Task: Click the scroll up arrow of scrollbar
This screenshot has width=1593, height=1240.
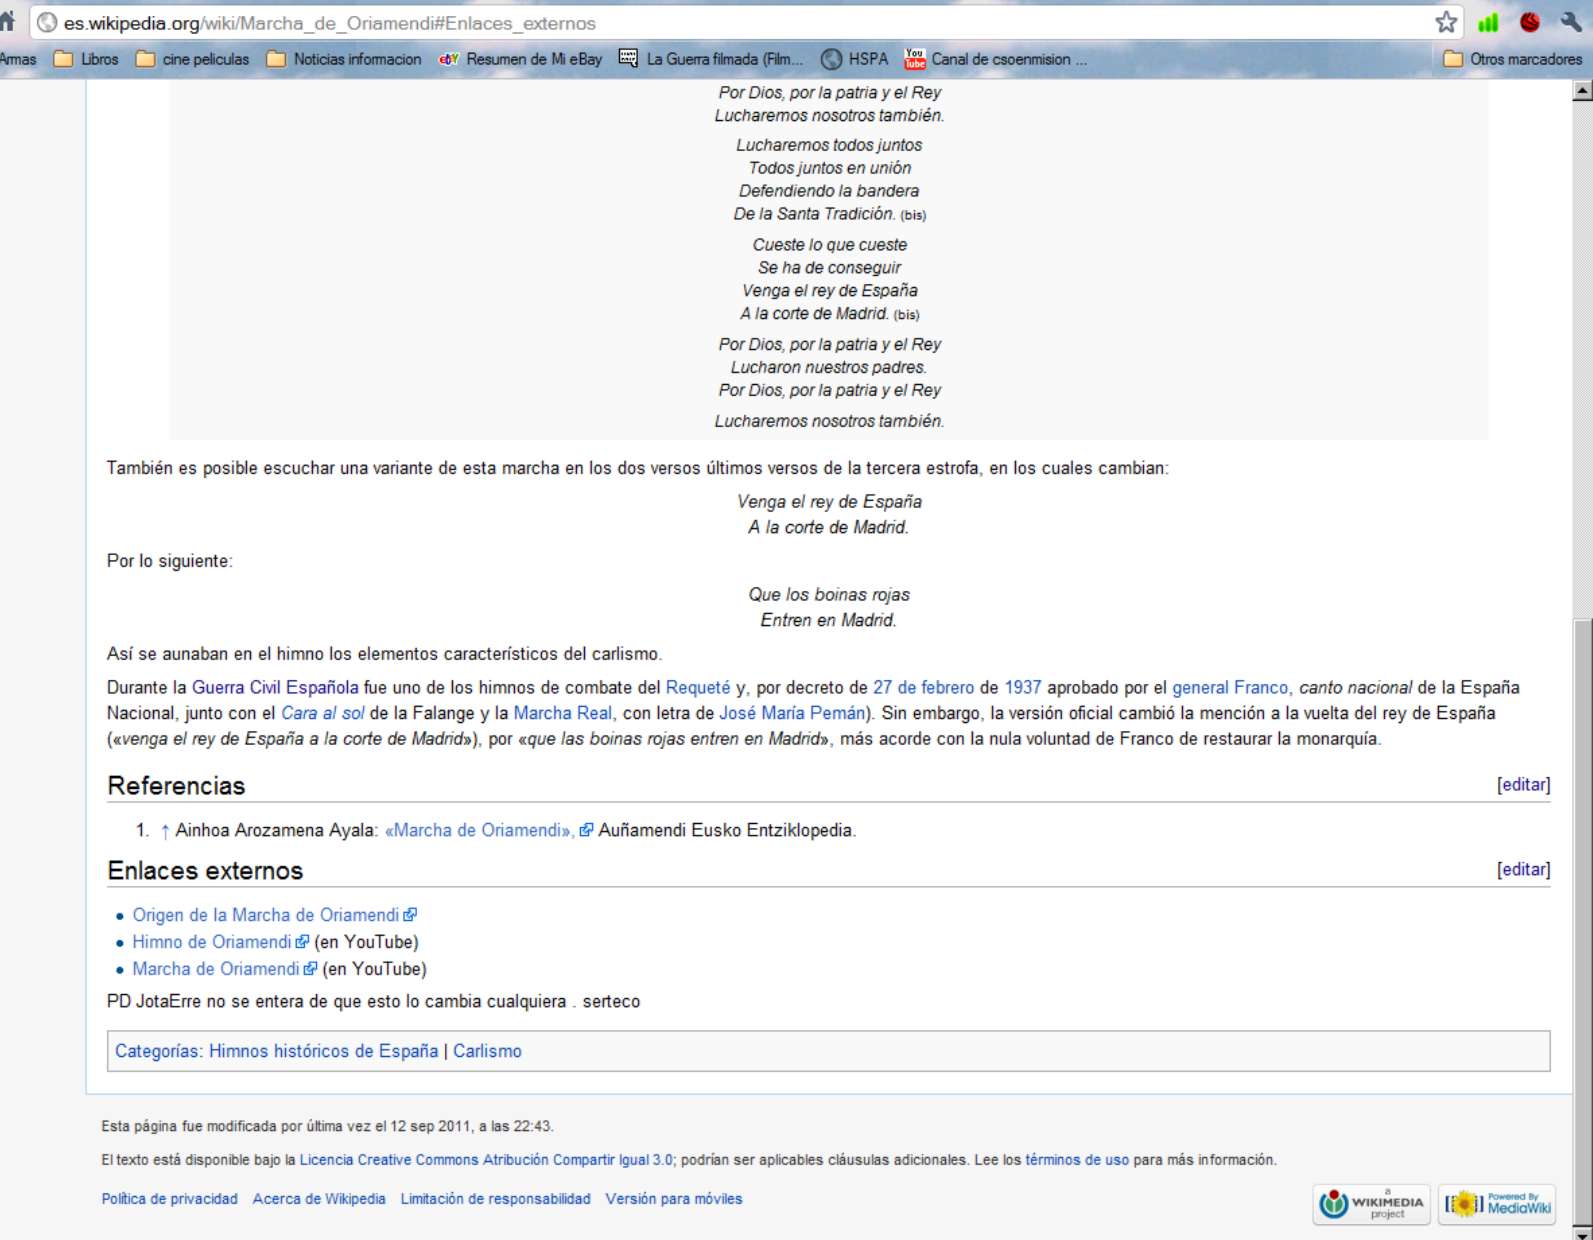Action: point(1582,91)
